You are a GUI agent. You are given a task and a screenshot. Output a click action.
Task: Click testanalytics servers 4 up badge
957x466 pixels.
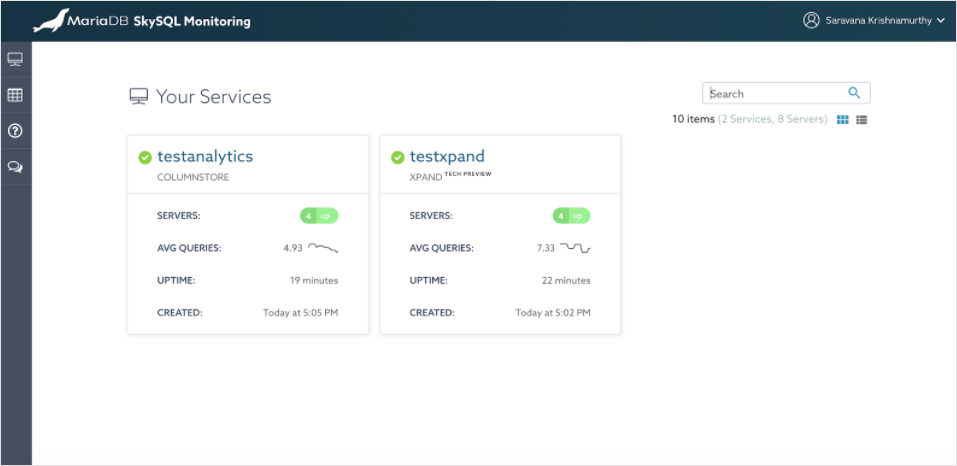pos(319,216)
